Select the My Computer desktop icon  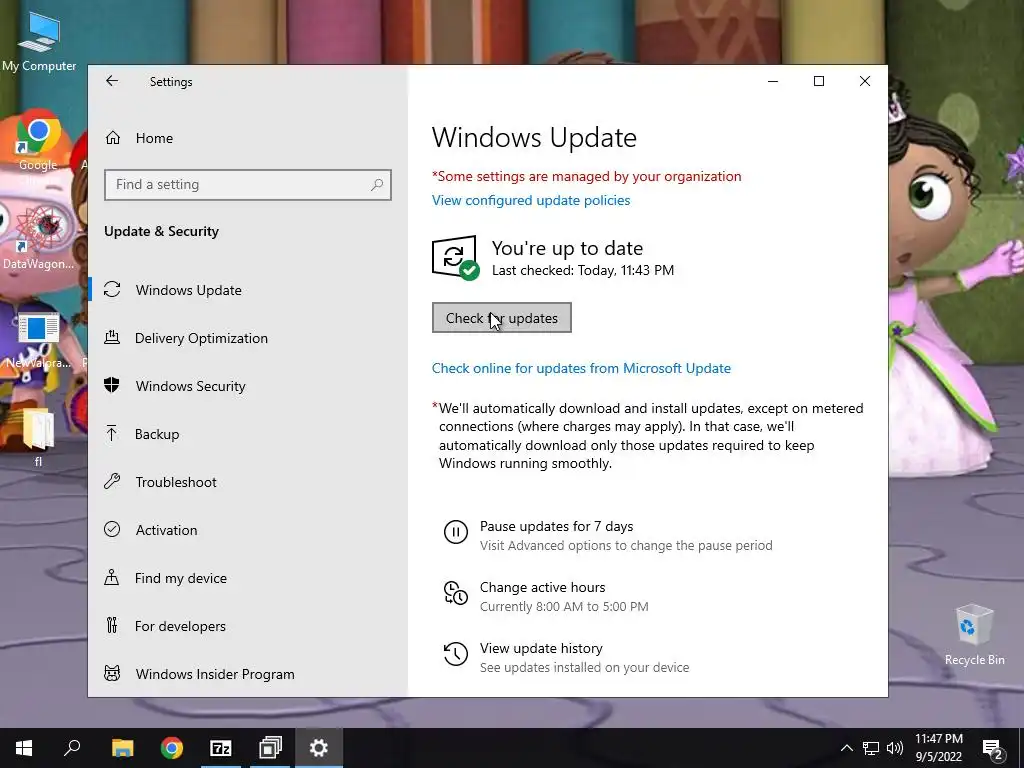tap(39, 42)
